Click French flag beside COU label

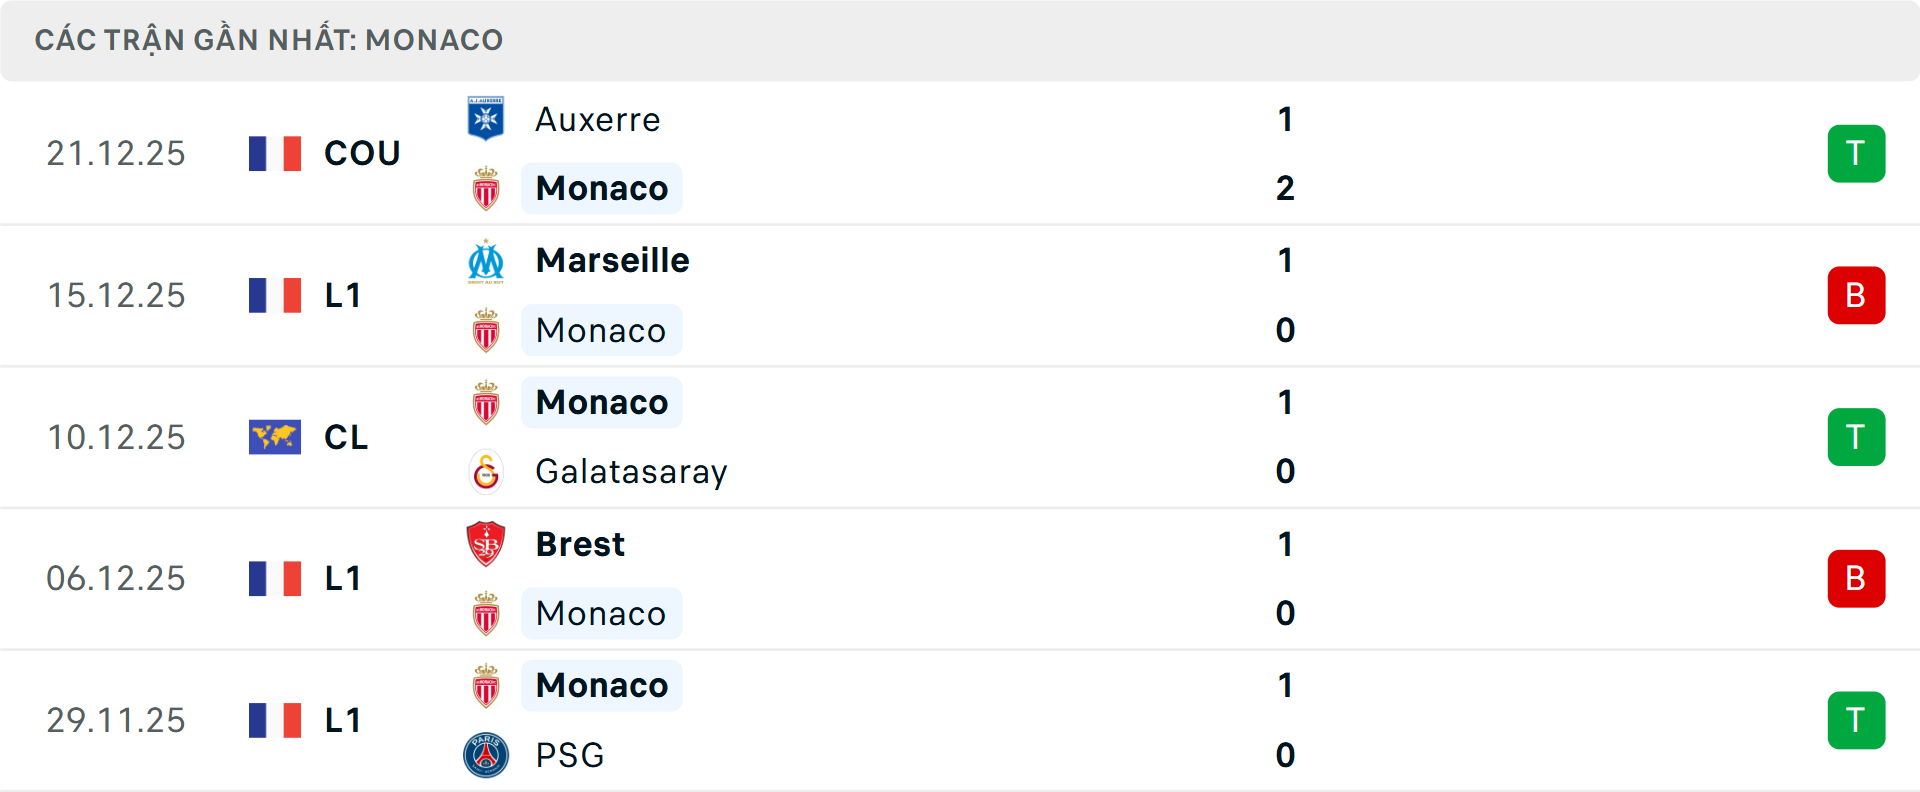[275, 154]
